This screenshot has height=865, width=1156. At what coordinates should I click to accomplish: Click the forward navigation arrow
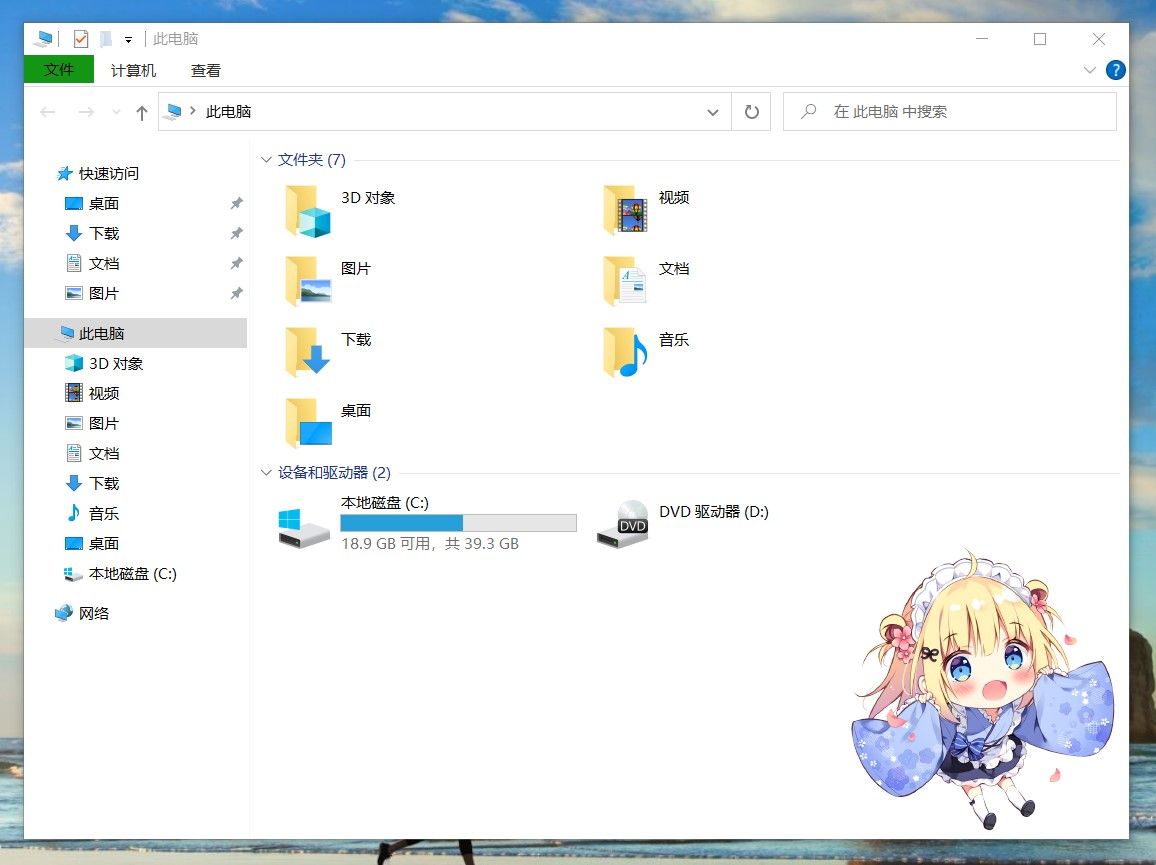86,112
